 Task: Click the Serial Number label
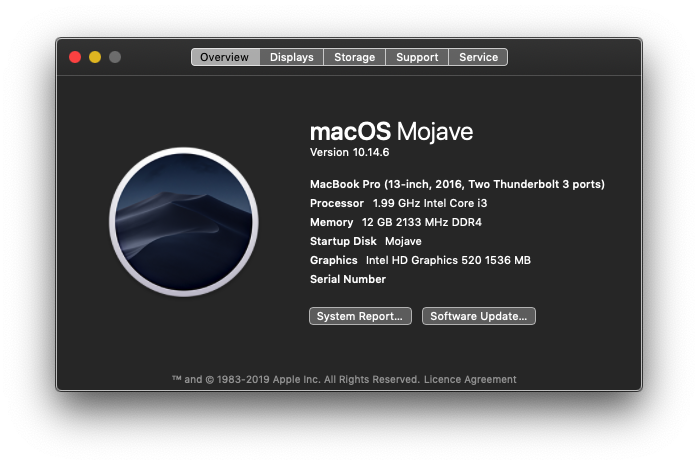click(348, 279)
